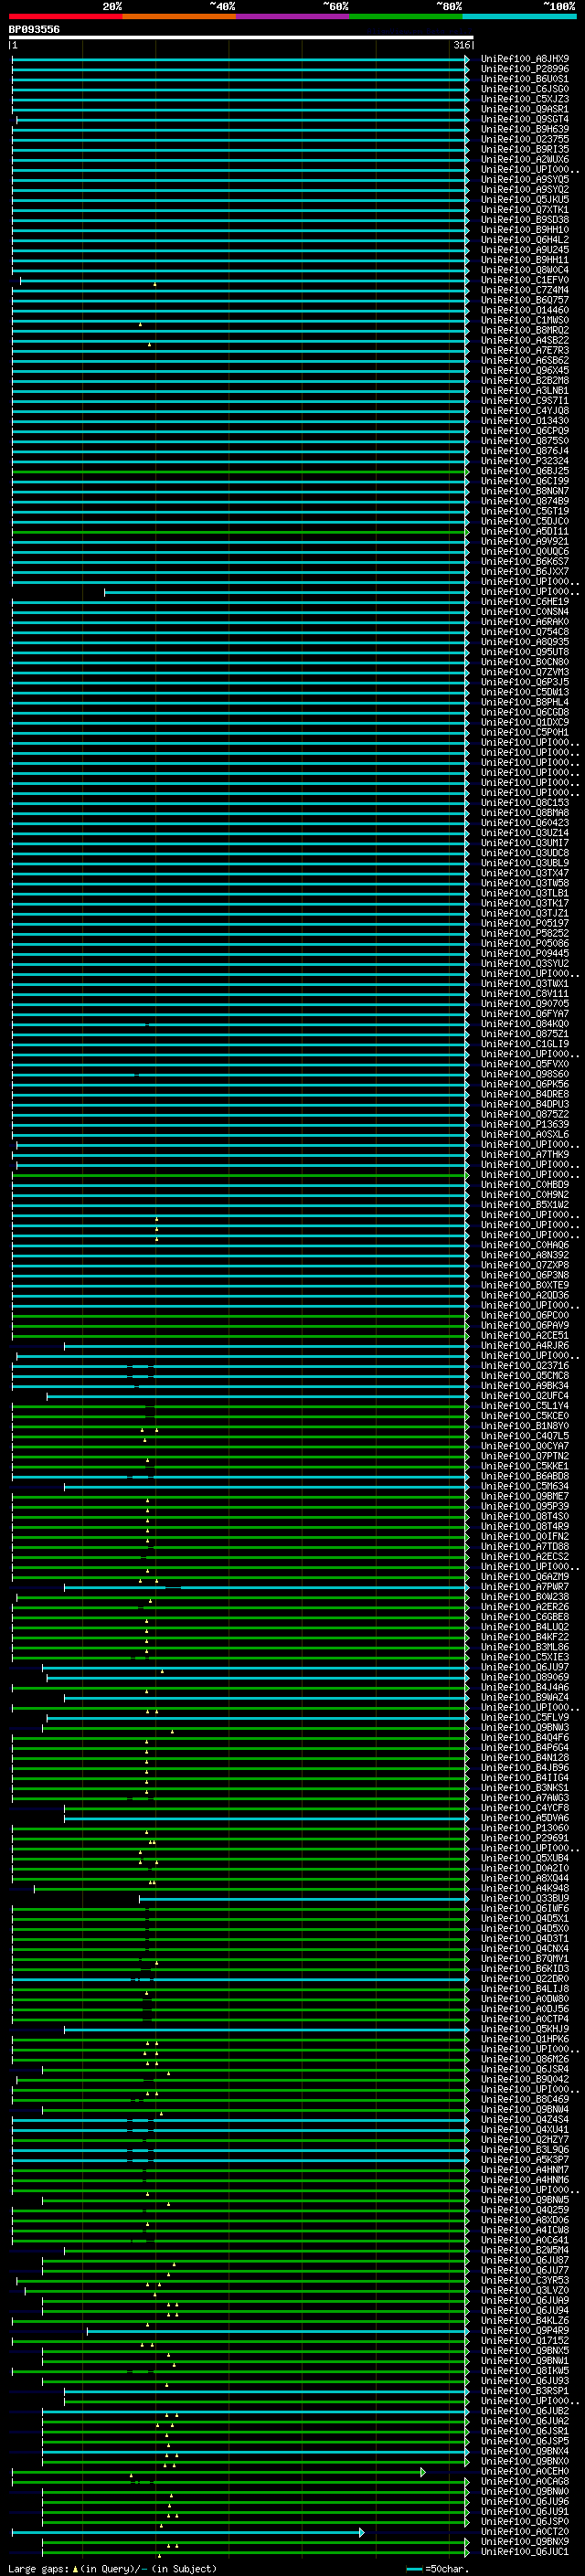
Task: Open hit UniRef100_A8JHX9
Action: pyautogui.click(x=525, y=59)
